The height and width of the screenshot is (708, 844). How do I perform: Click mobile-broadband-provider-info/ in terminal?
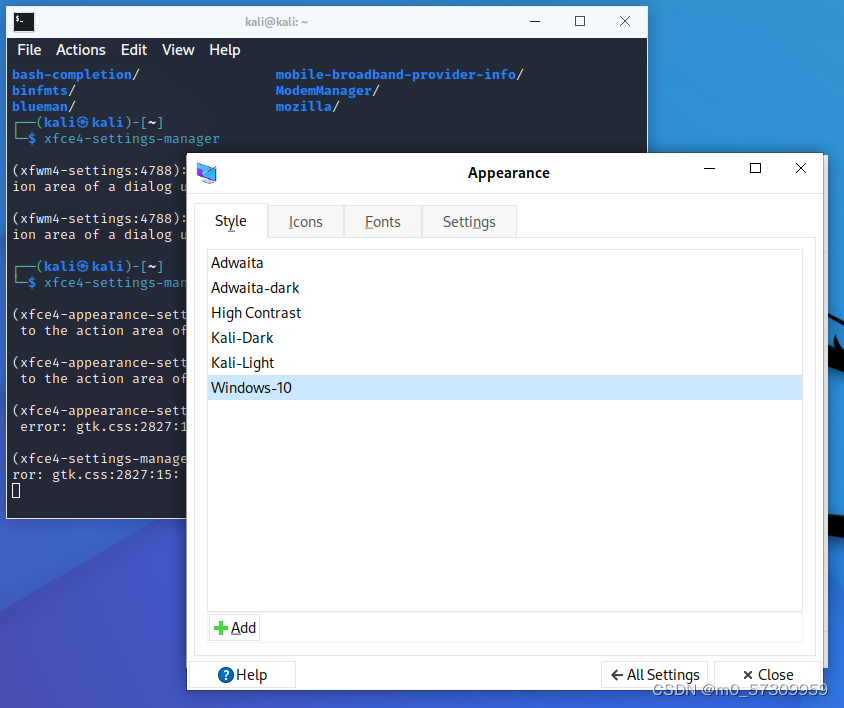(x=399, y=74)
